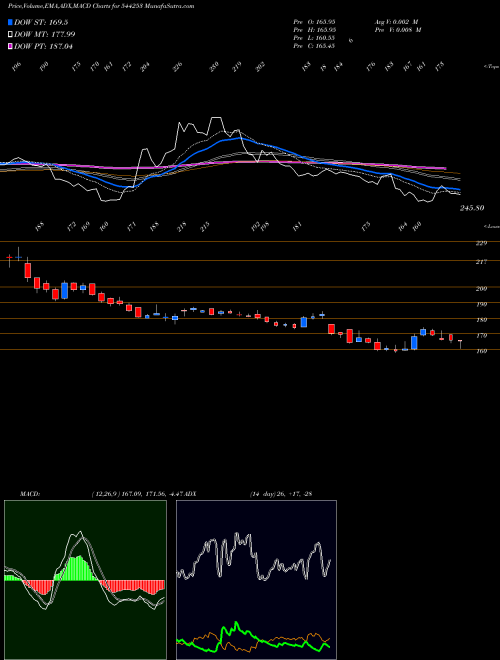Click the 'Avg V: 0.002 M' volume text
The width and height of the screenshot is (500, 660).
coord(397,21)
